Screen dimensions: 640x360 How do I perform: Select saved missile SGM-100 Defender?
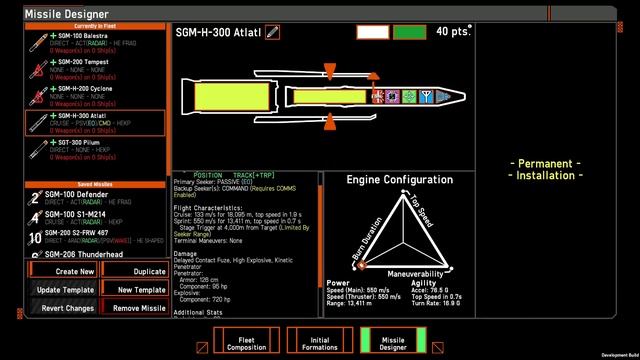click(96, 198)
